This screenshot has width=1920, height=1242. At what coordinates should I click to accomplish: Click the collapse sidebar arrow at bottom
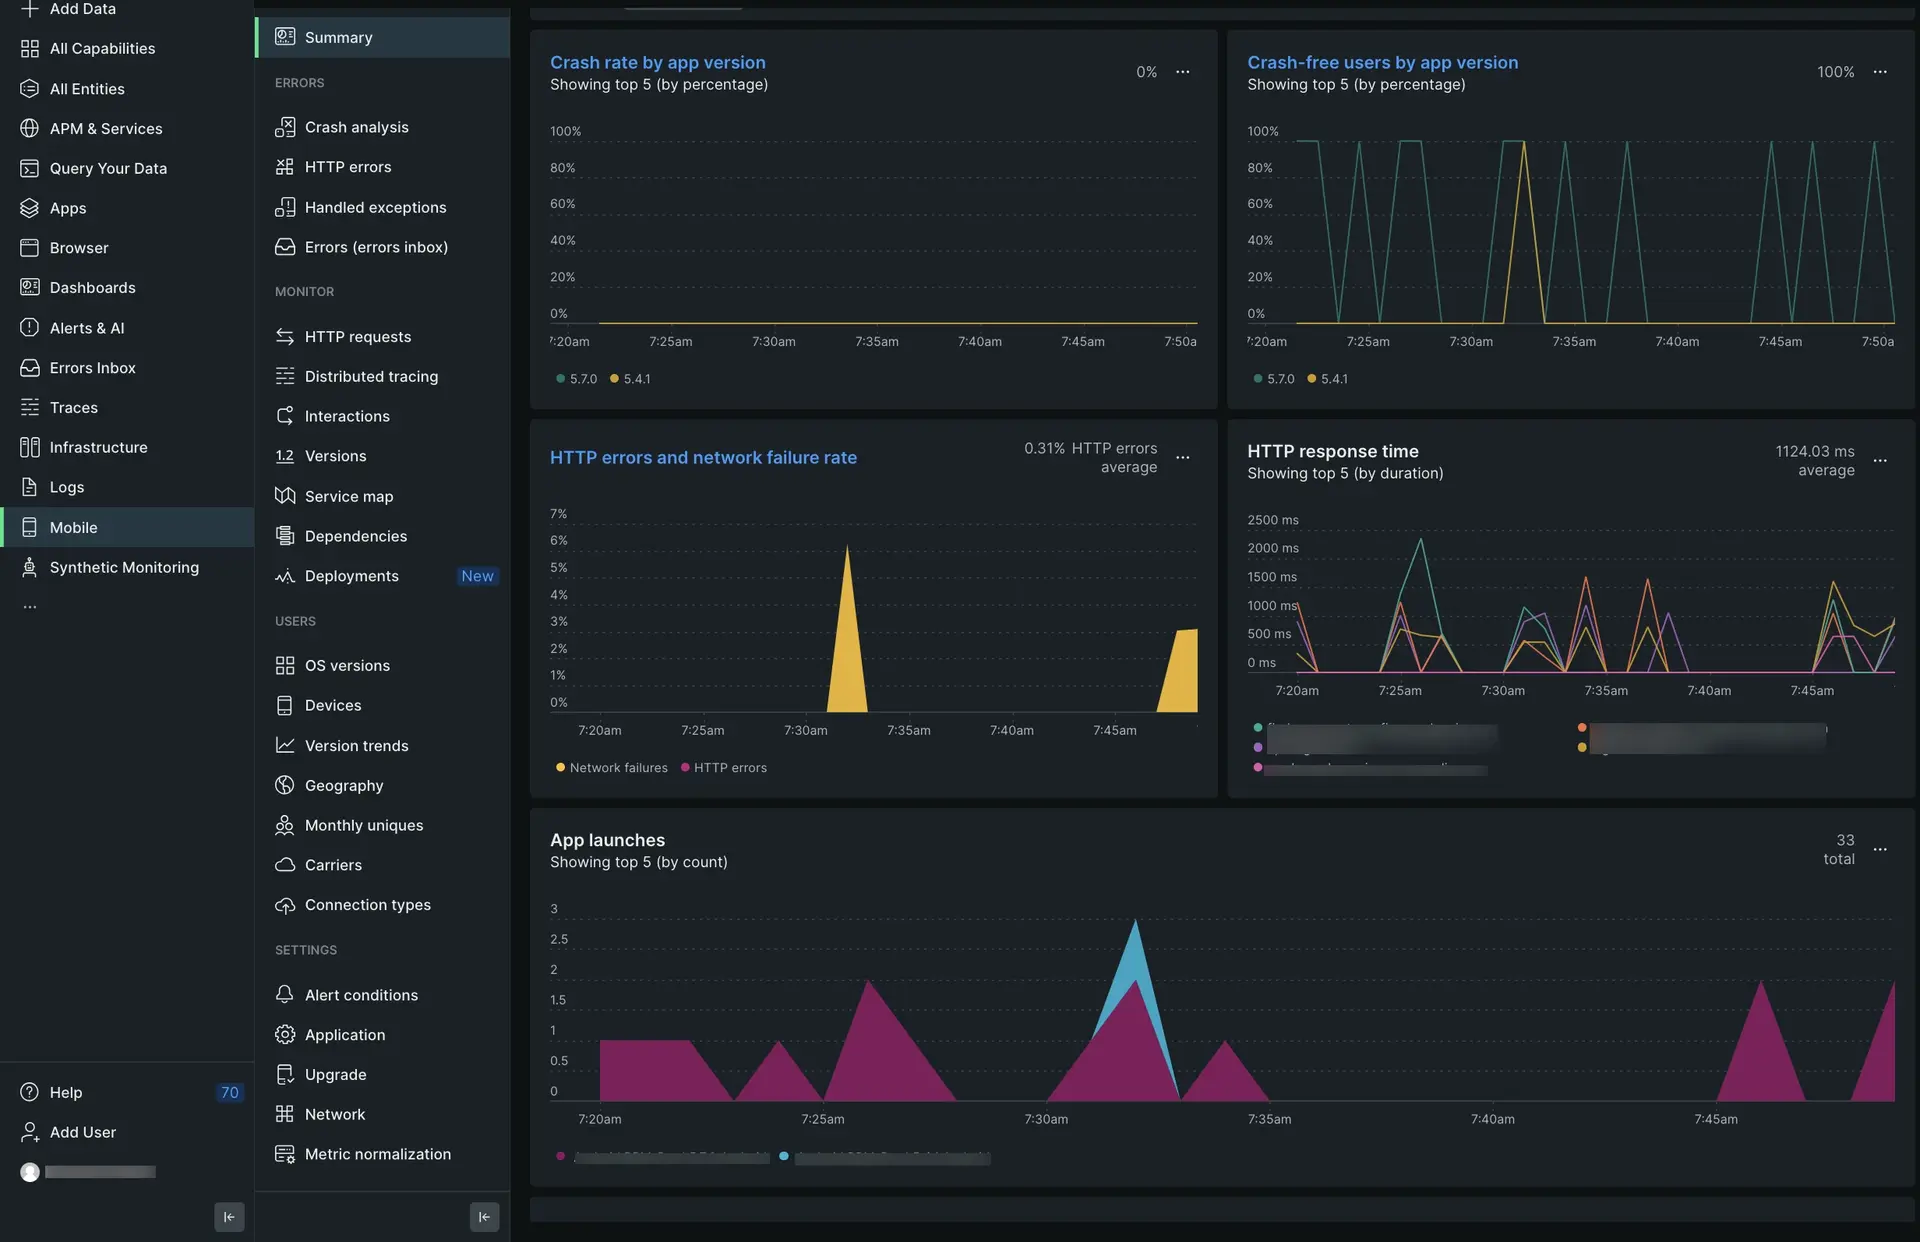point(228,1215)
